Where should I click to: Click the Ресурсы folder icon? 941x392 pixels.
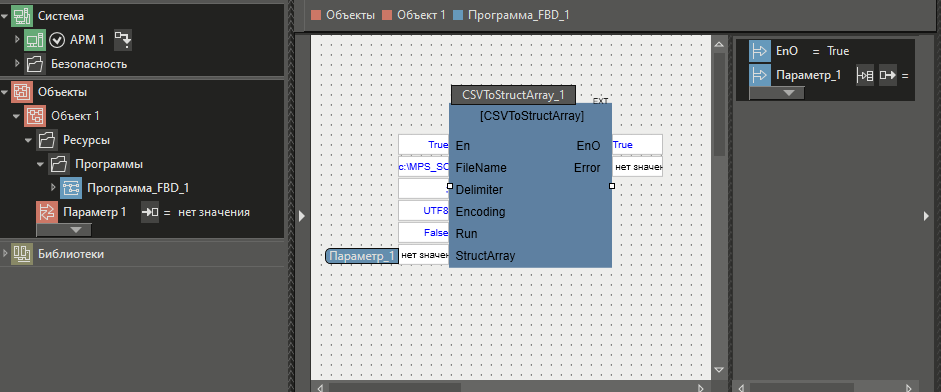click(x=47, y=140)
